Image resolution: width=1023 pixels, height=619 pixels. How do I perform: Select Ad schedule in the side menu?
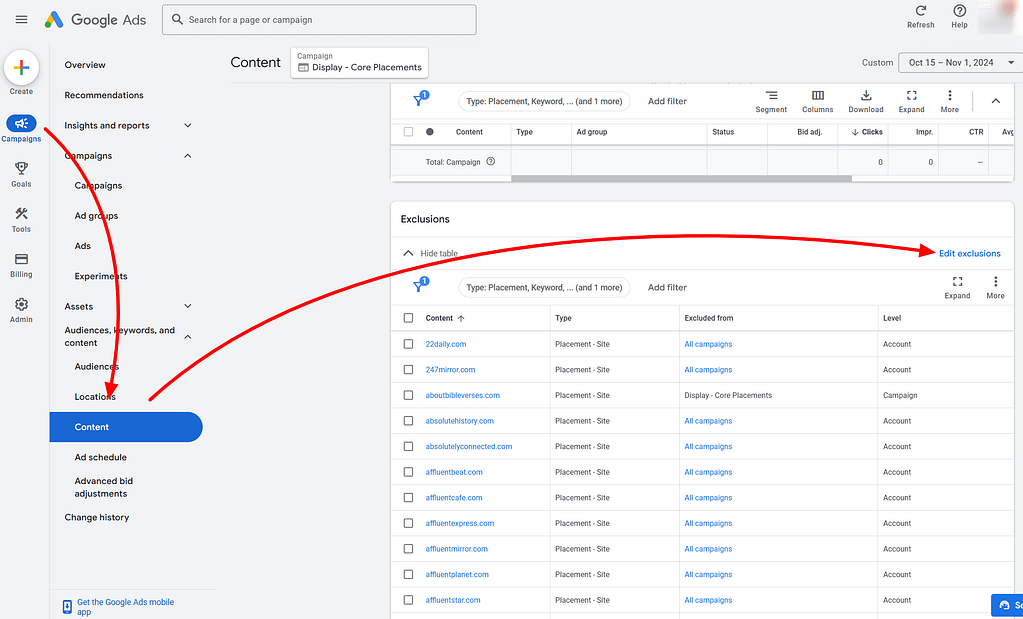click(x=100, y=457)
